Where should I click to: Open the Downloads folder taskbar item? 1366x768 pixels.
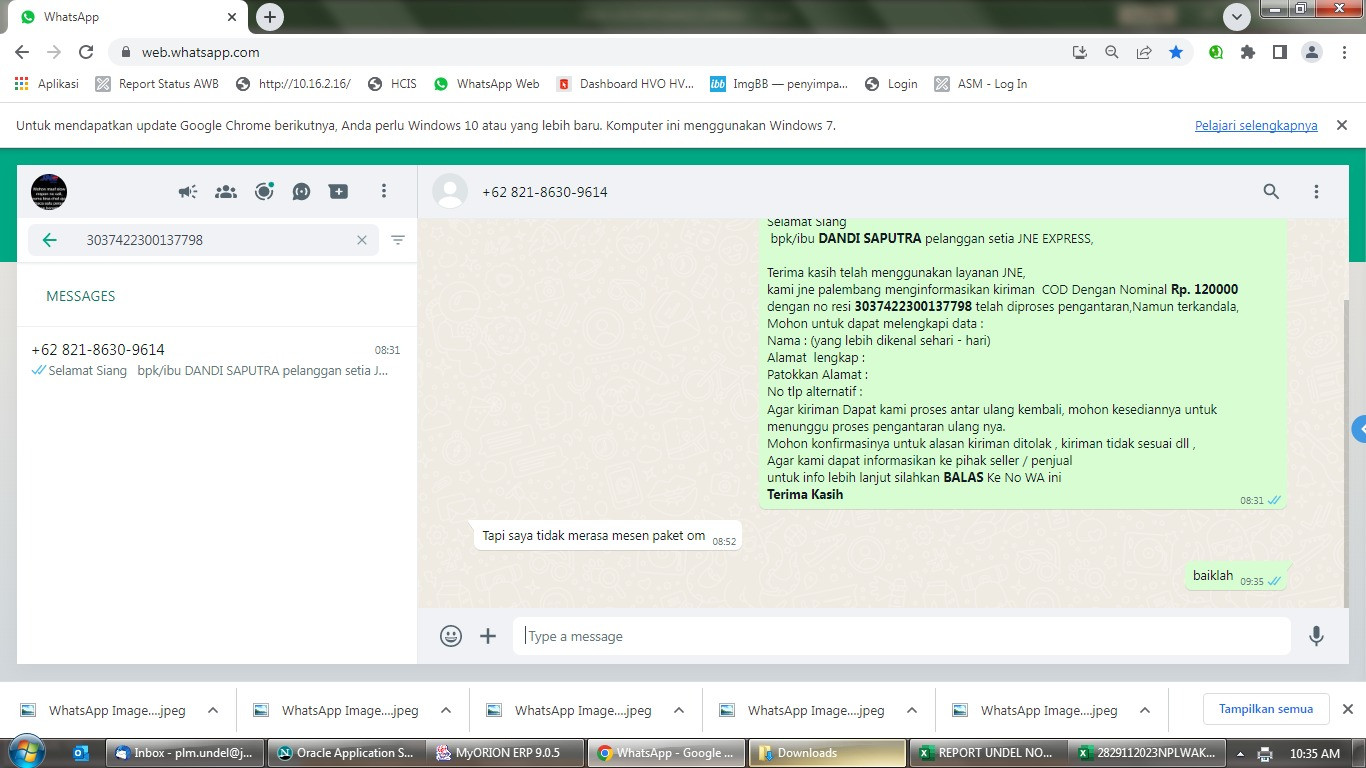pyautogui.click(x=826, y=753)
